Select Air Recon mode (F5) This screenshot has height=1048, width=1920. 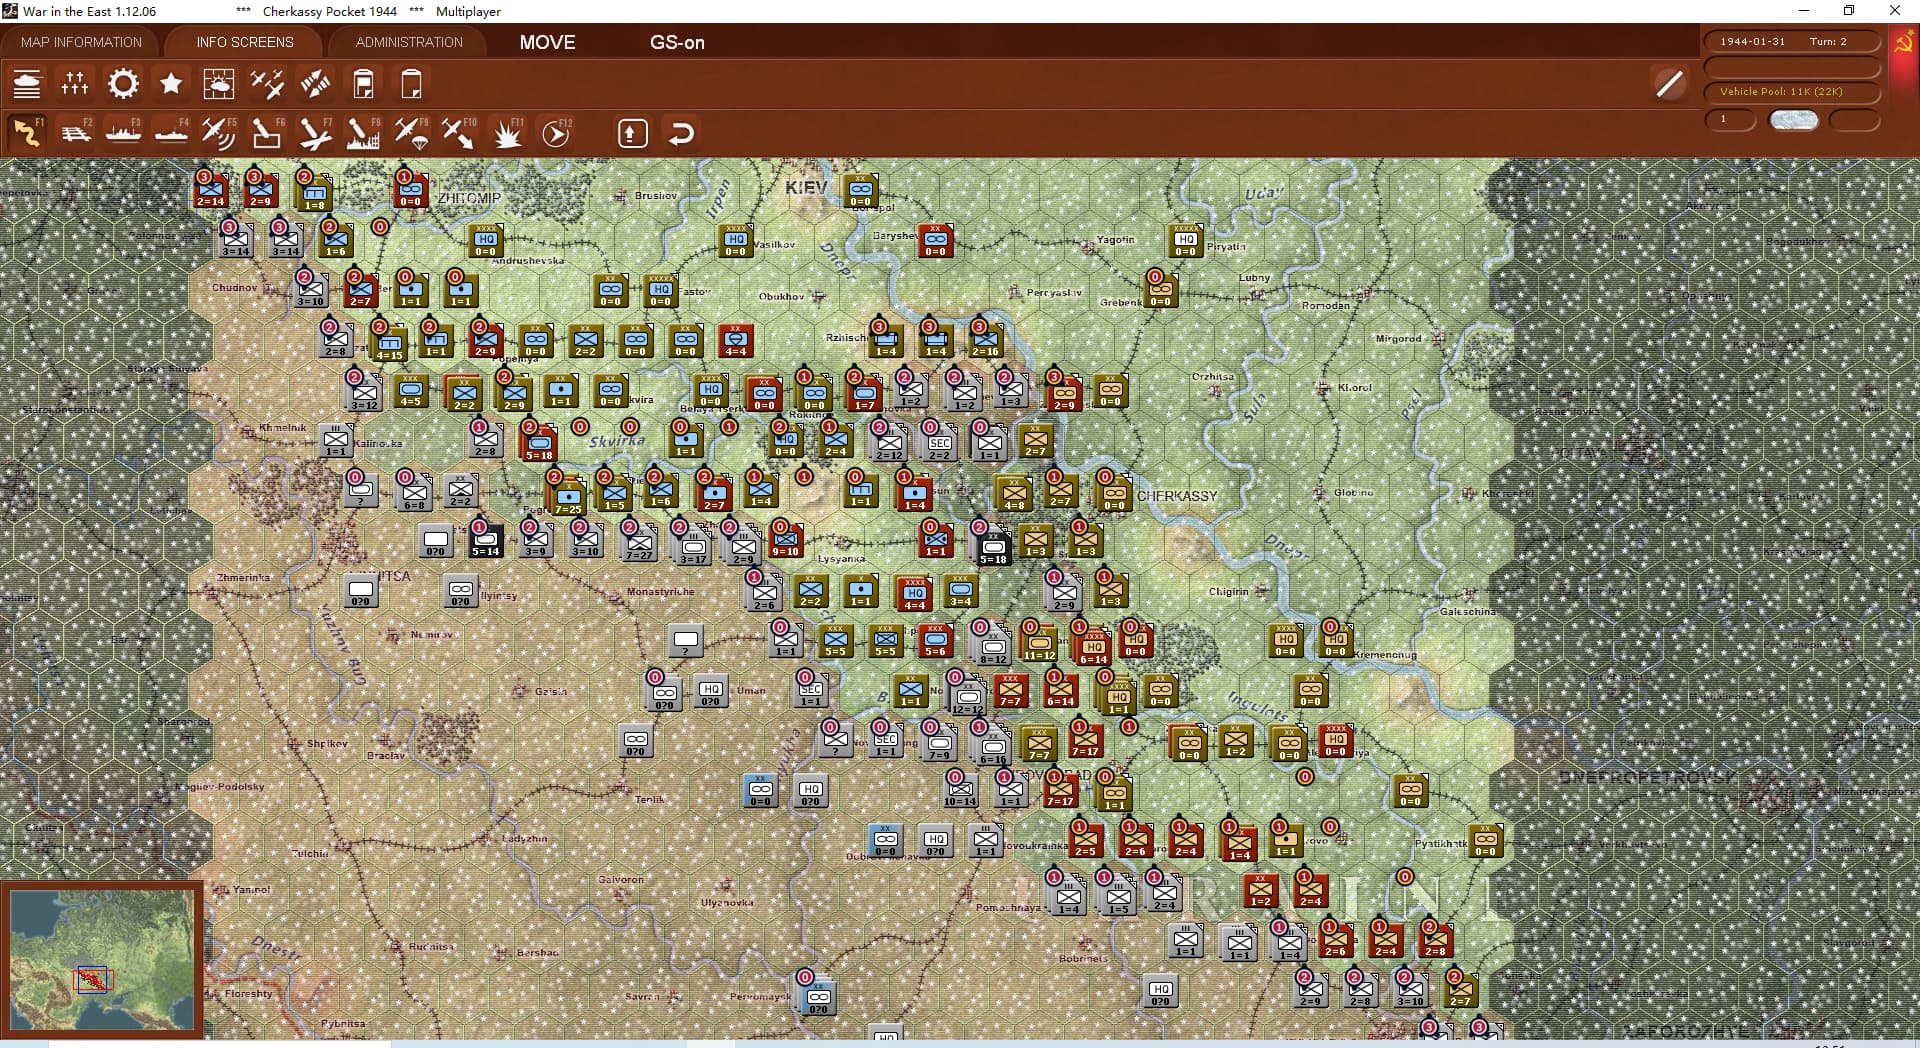[219, 133]
